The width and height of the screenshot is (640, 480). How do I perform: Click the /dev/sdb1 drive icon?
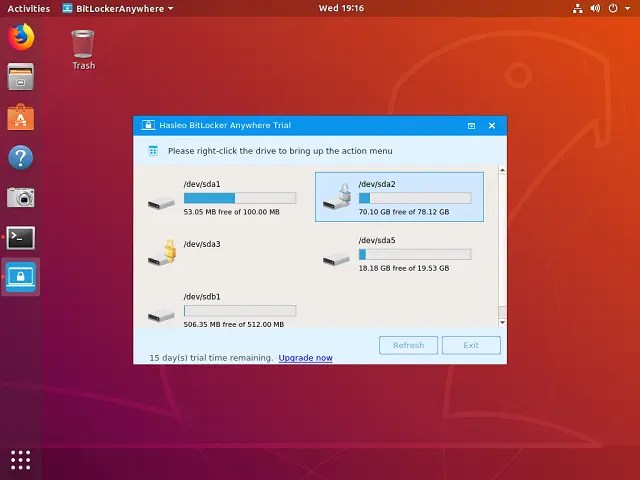pyautogui.click(x=161, y=316)
